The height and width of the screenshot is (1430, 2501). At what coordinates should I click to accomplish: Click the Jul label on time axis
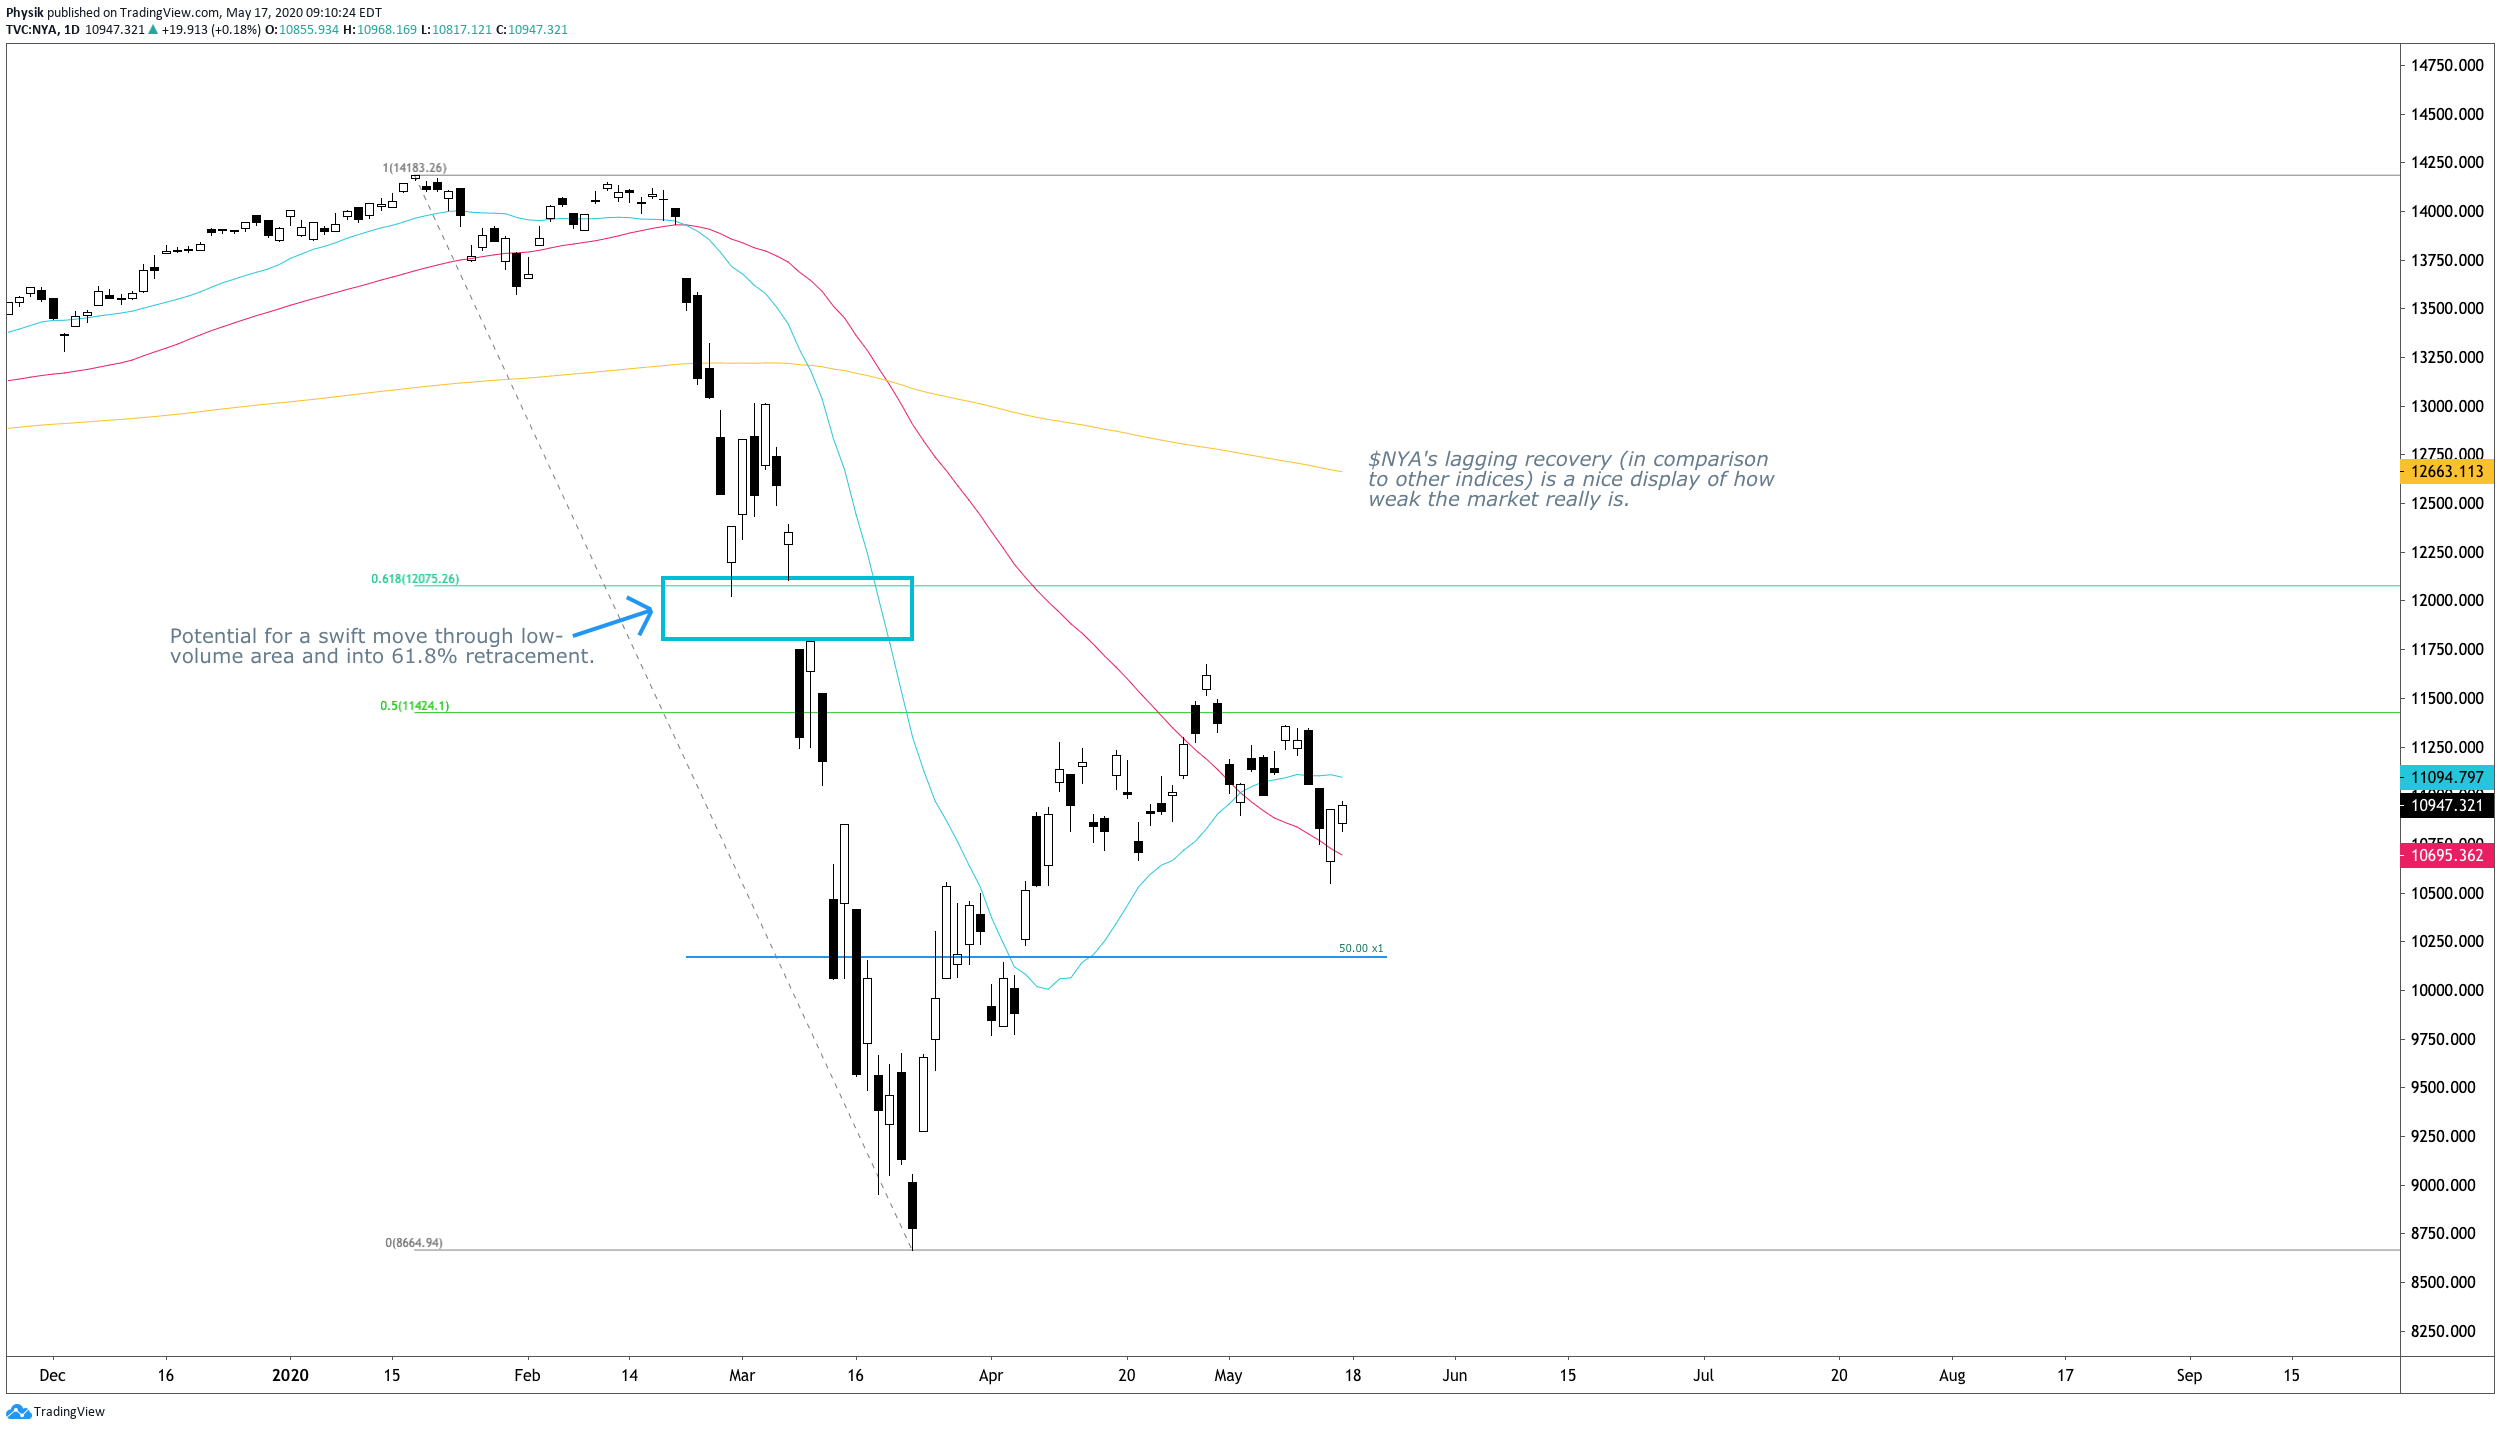[x=1703, y=1375]
